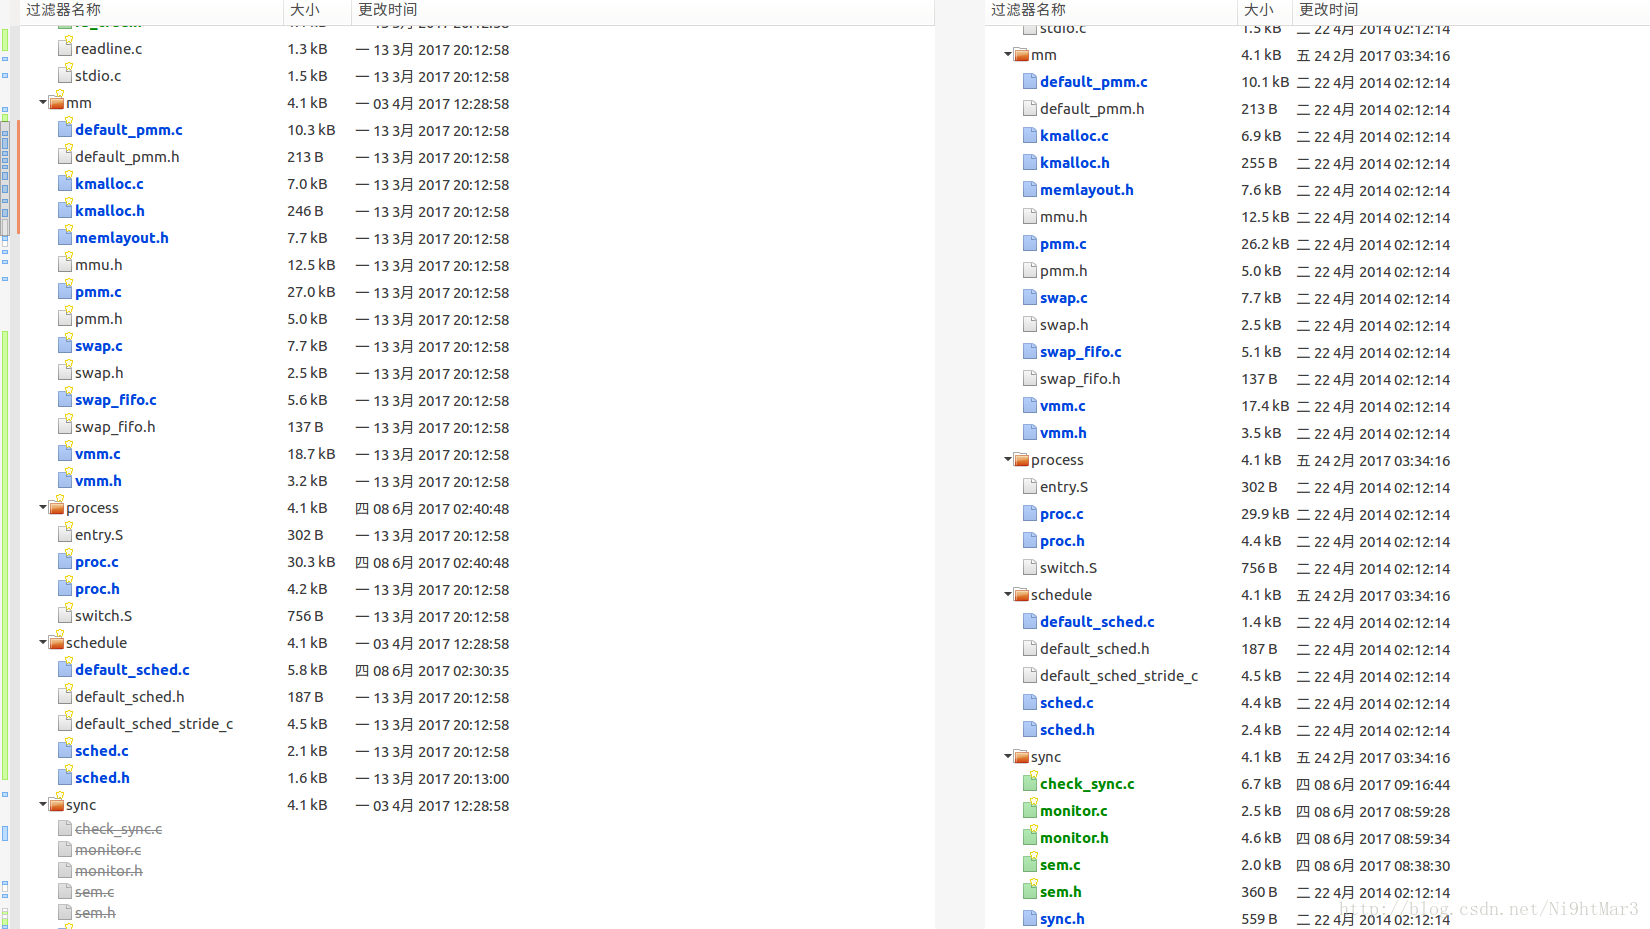
Task: Click right pane kmalloc.h file icon
Action: tap(1030, 162)
